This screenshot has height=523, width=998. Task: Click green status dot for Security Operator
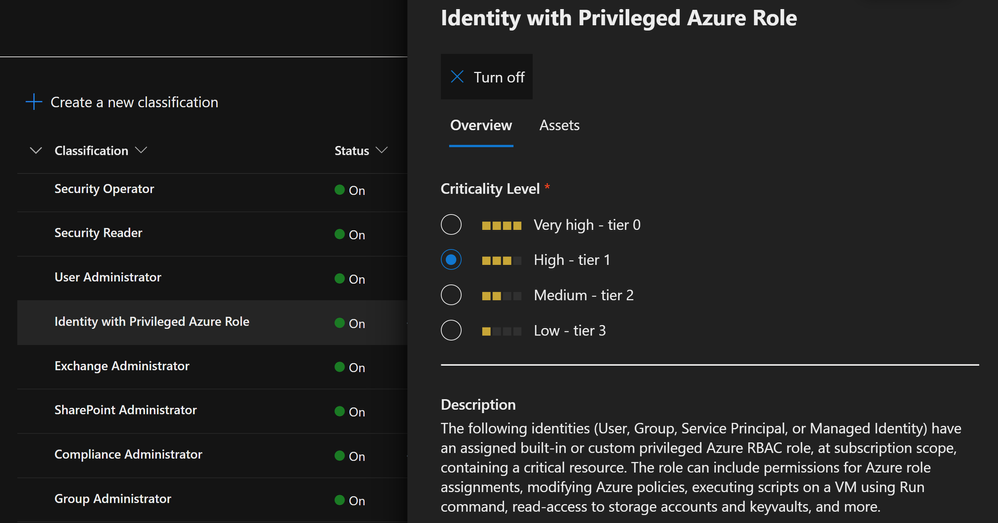pos(340,190)
